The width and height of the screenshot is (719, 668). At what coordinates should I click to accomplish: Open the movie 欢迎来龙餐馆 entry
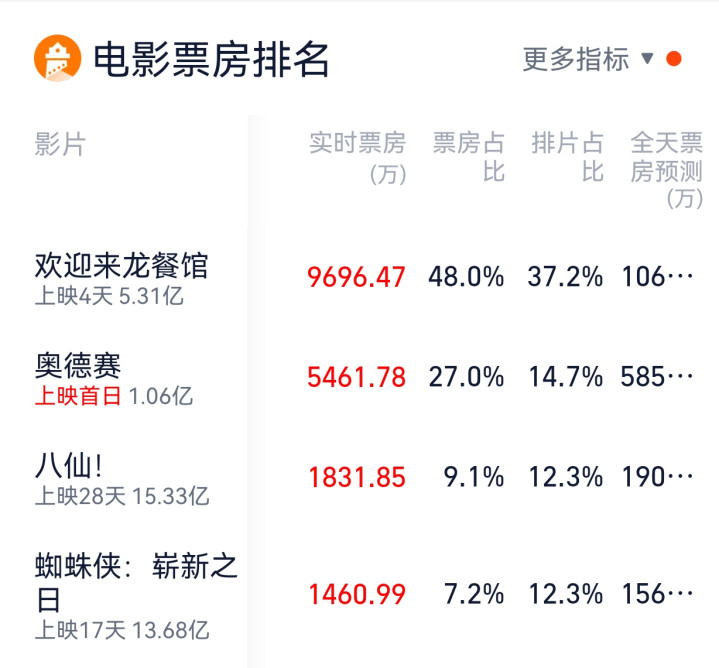(122, 265)
